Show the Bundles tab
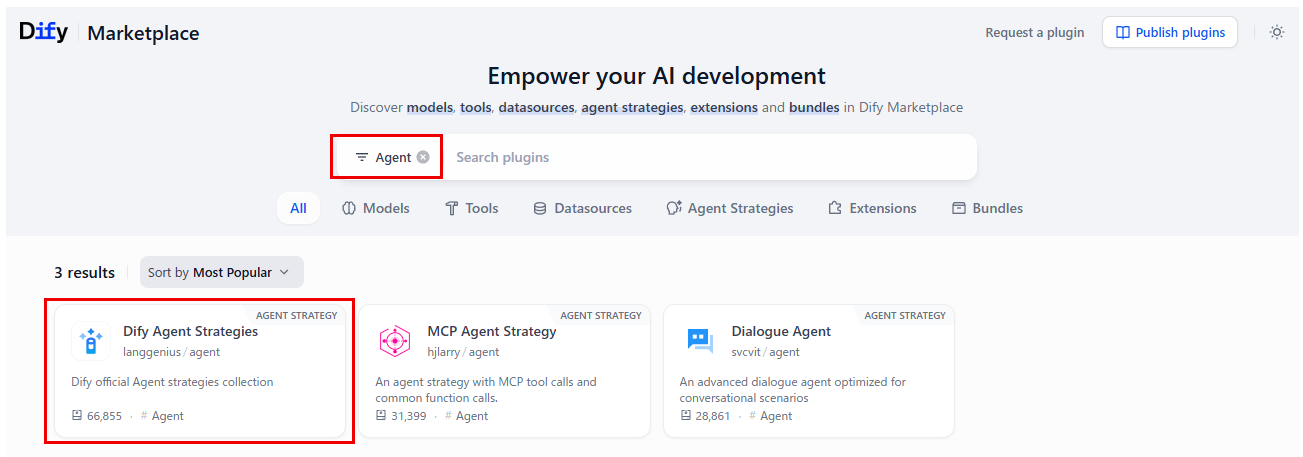Viewport: 1303px width, 457px height. 987,208
